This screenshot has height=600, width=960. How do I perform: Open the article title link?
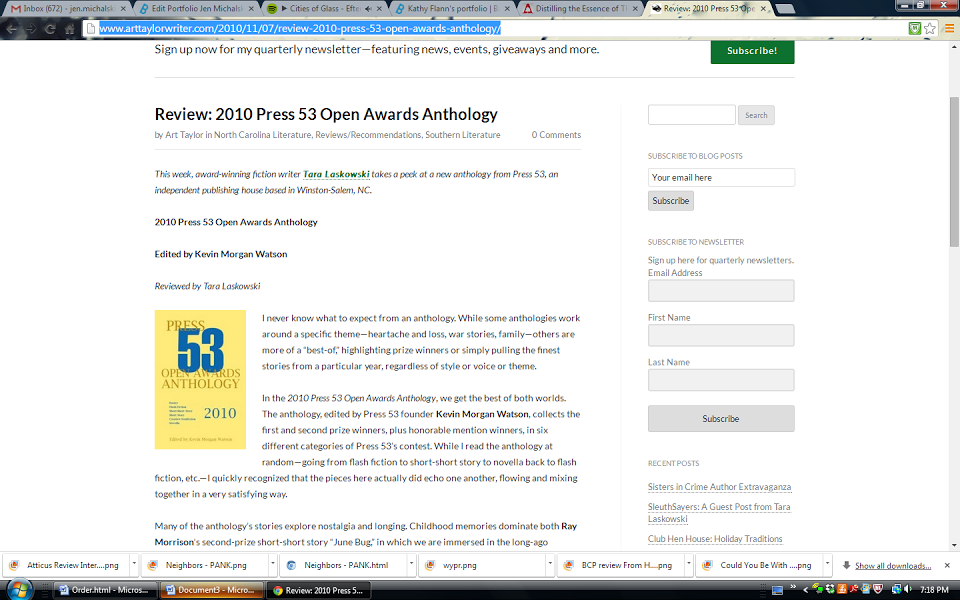tap(326, 114)
